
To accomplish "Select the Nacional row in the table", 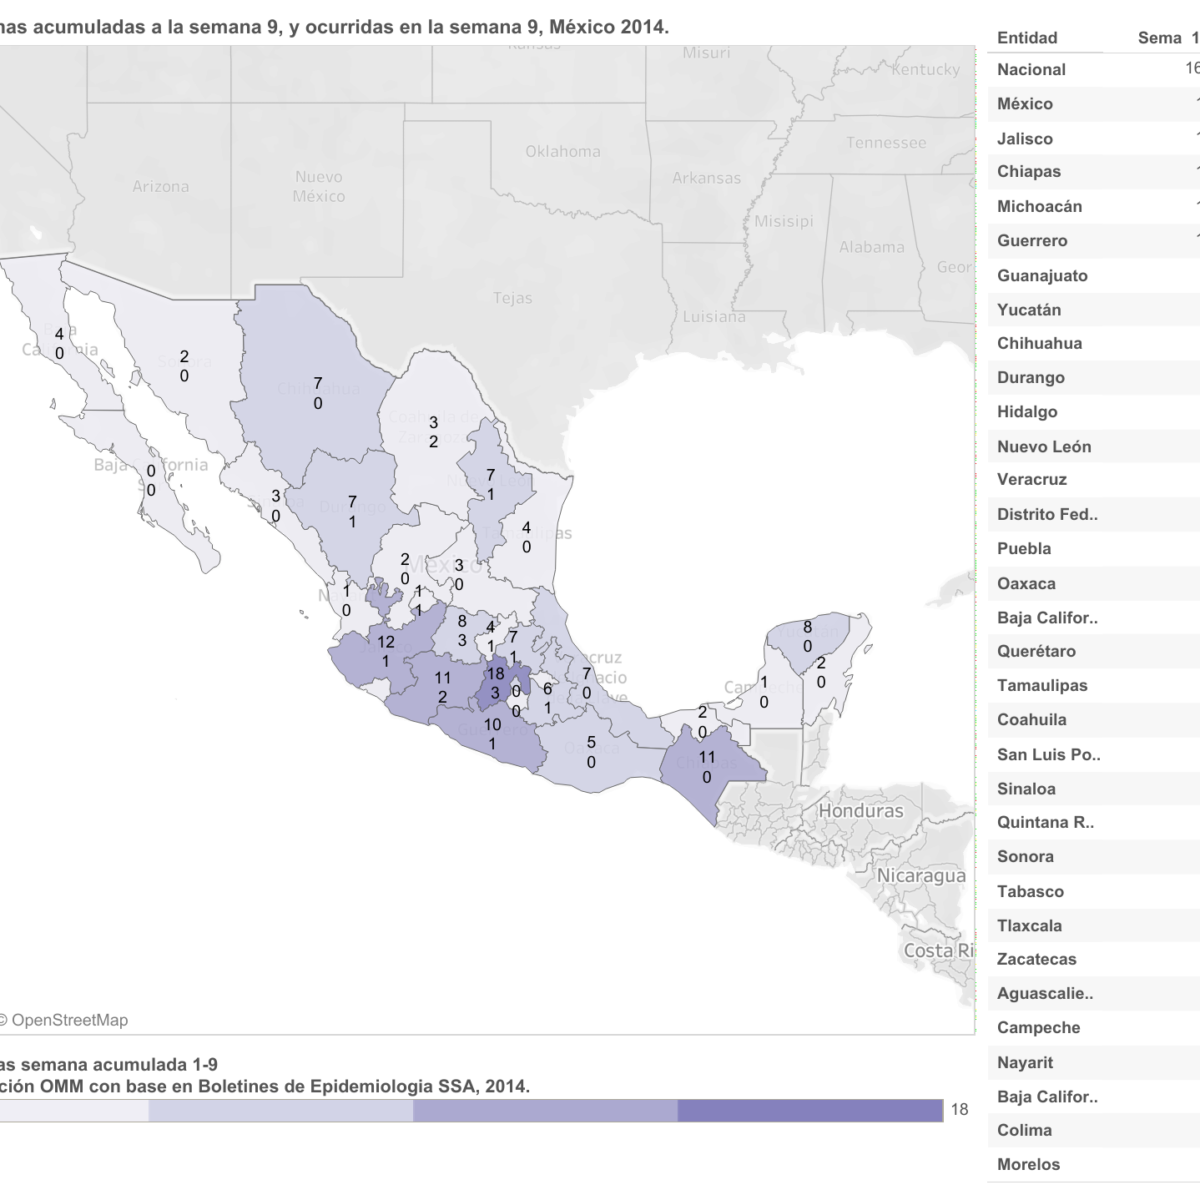I will [1031, 70].
